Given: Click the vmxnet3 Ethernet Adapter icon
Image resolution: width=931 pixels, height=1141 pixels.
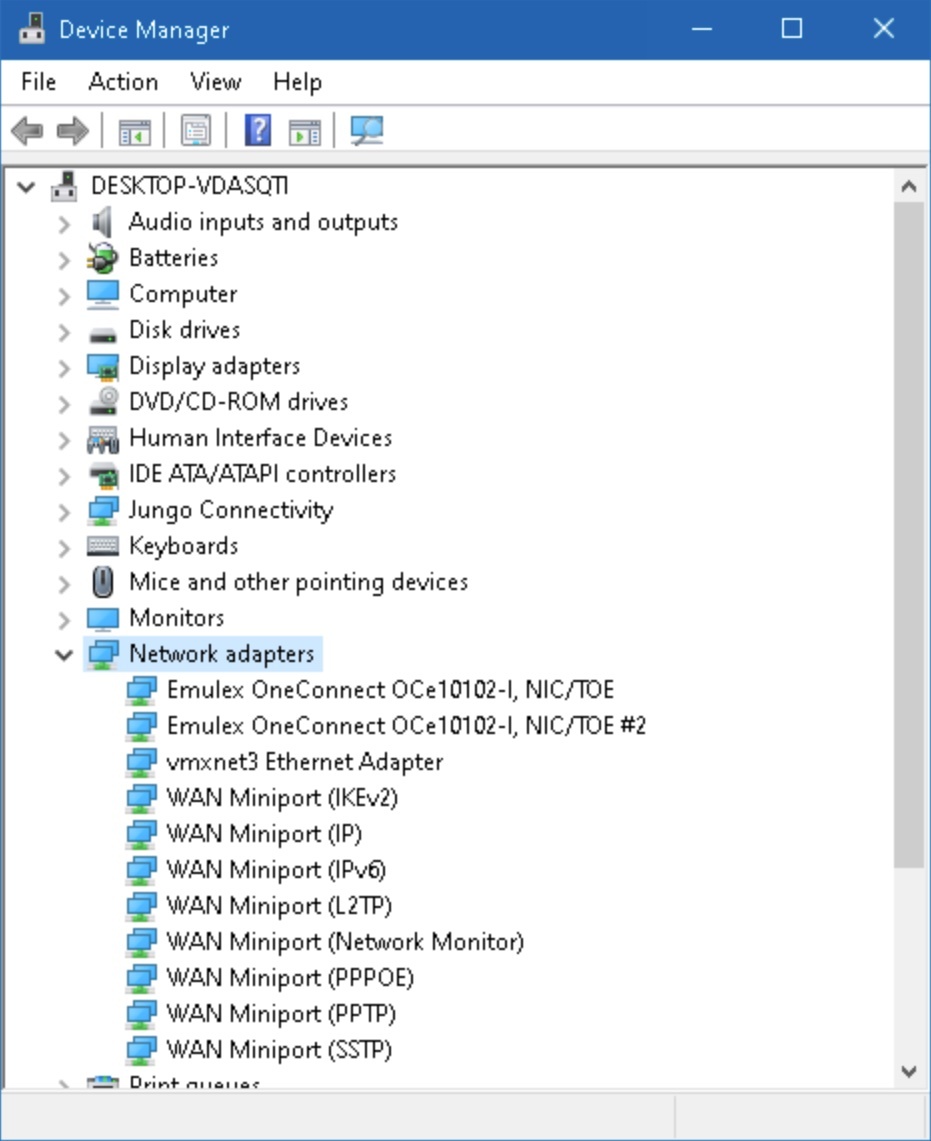Looking at the screenshot, I should [x=141, y=762].
